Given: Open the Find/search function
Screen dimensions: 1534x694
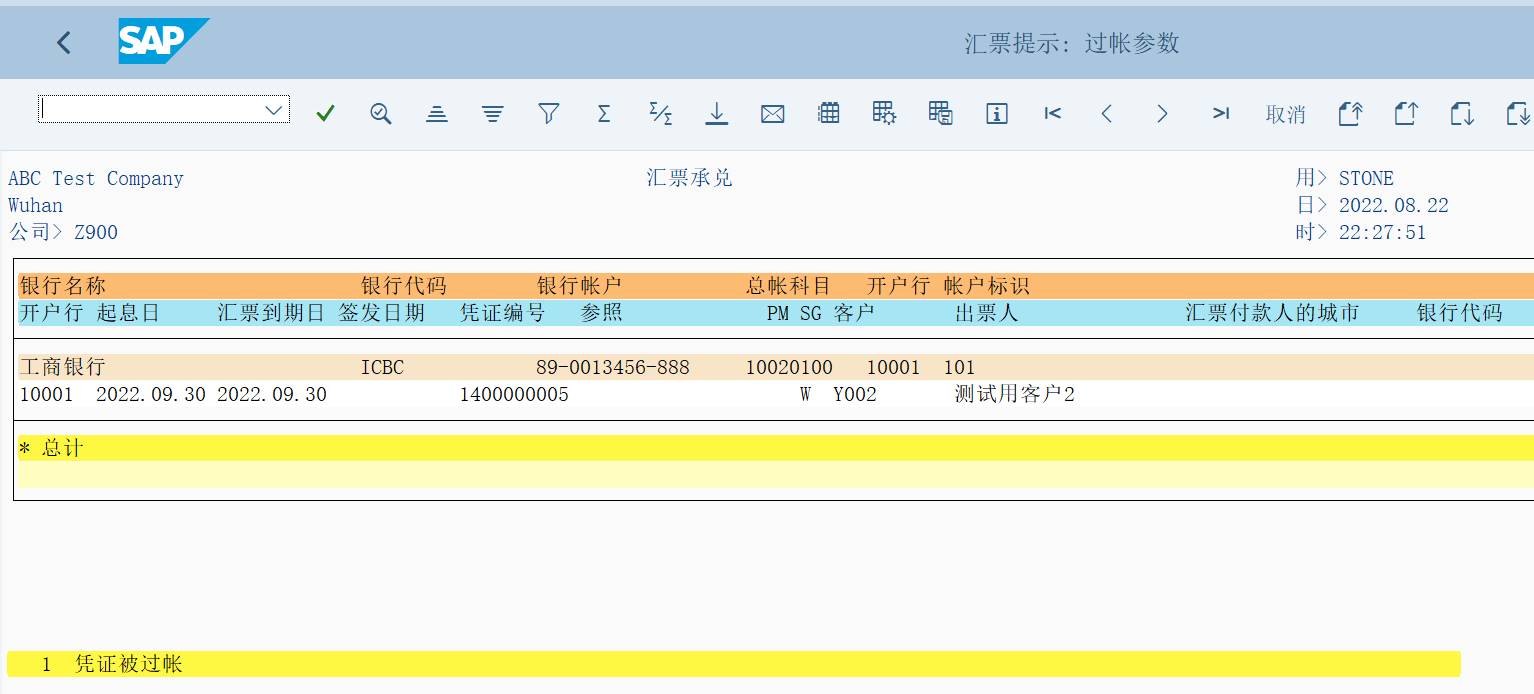Looking at the screenshot, I should [x=380, y=113].
